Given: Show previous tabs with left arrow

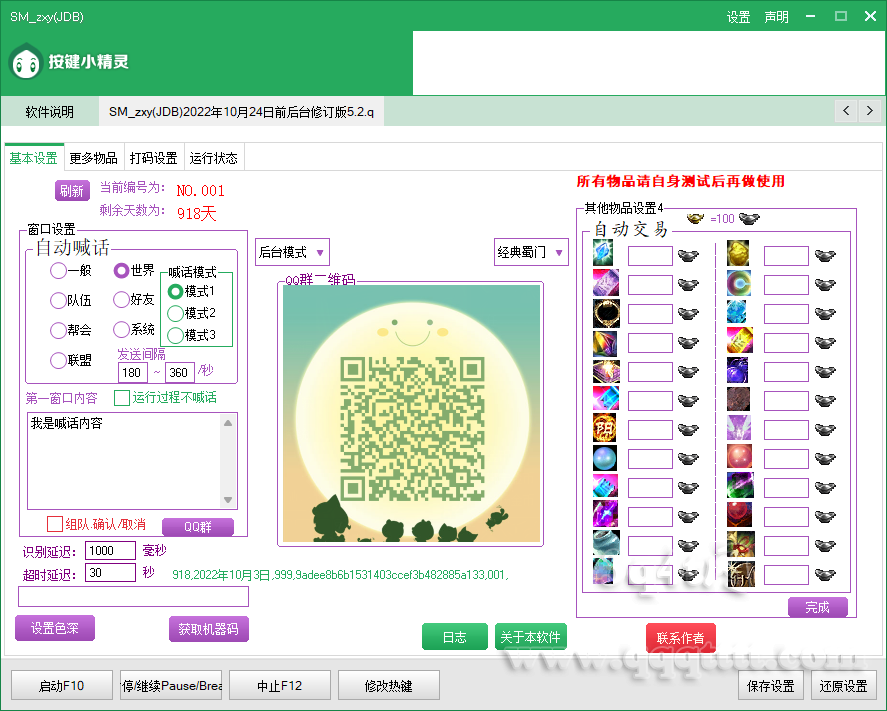Looking at the screenshot, I should 846,110.
